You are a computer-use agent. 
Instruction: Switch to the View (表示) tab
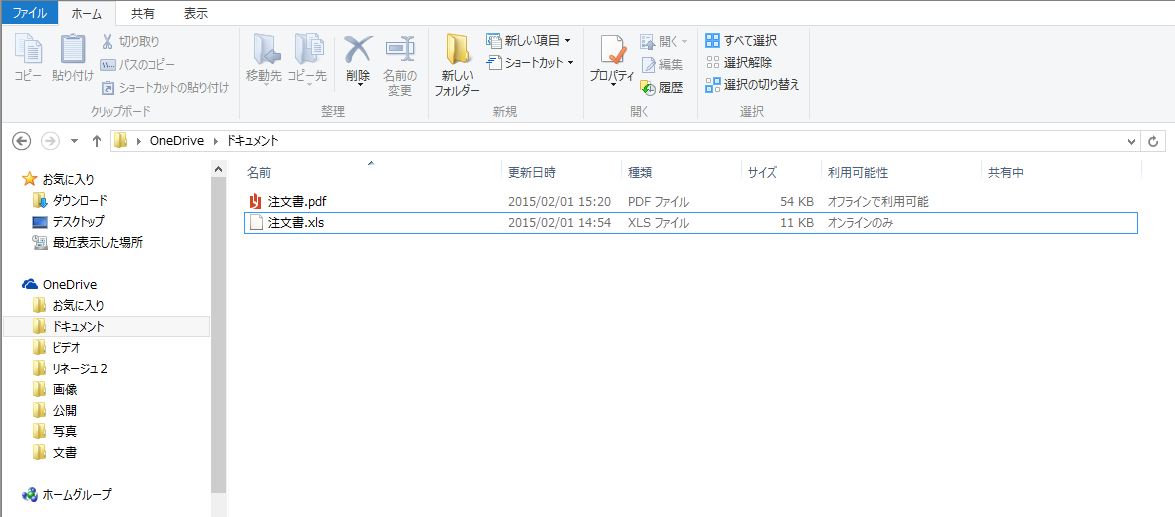[196, 13]
